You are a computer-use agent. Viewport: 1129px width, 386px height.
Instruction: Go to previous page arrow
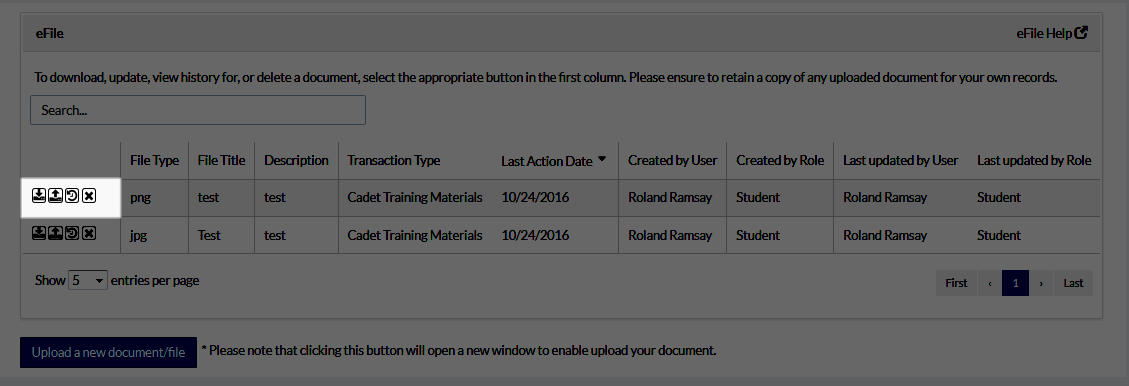point(989,283)
